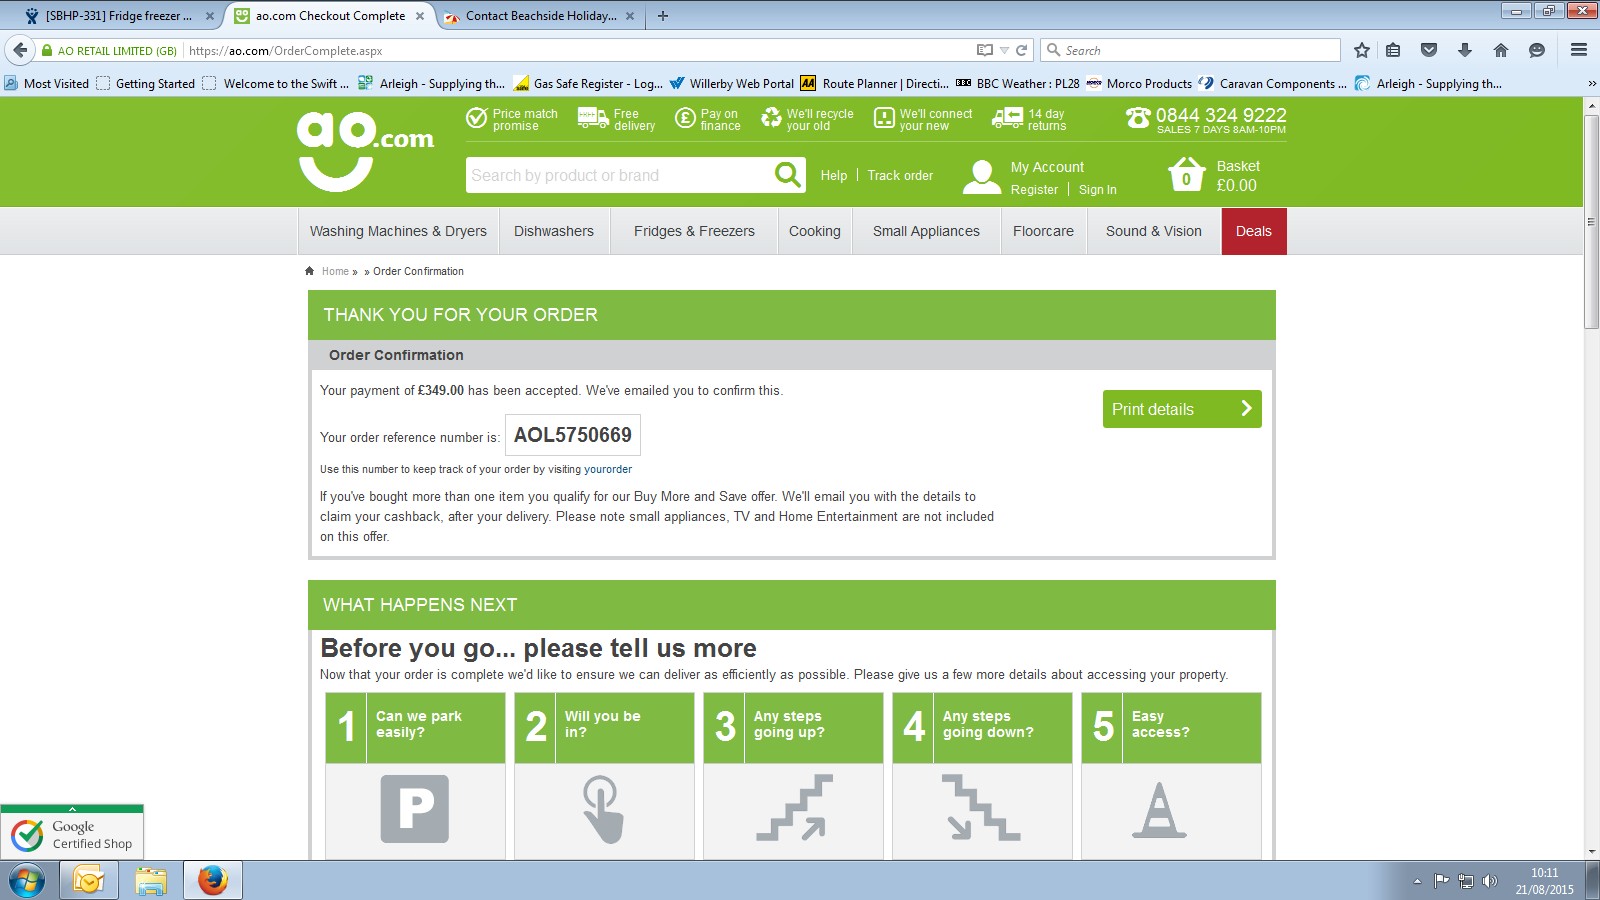This screenshot has height=900, width=1600.
Task: Open the basket icon showing 0 items
Action: [1186, 175]
